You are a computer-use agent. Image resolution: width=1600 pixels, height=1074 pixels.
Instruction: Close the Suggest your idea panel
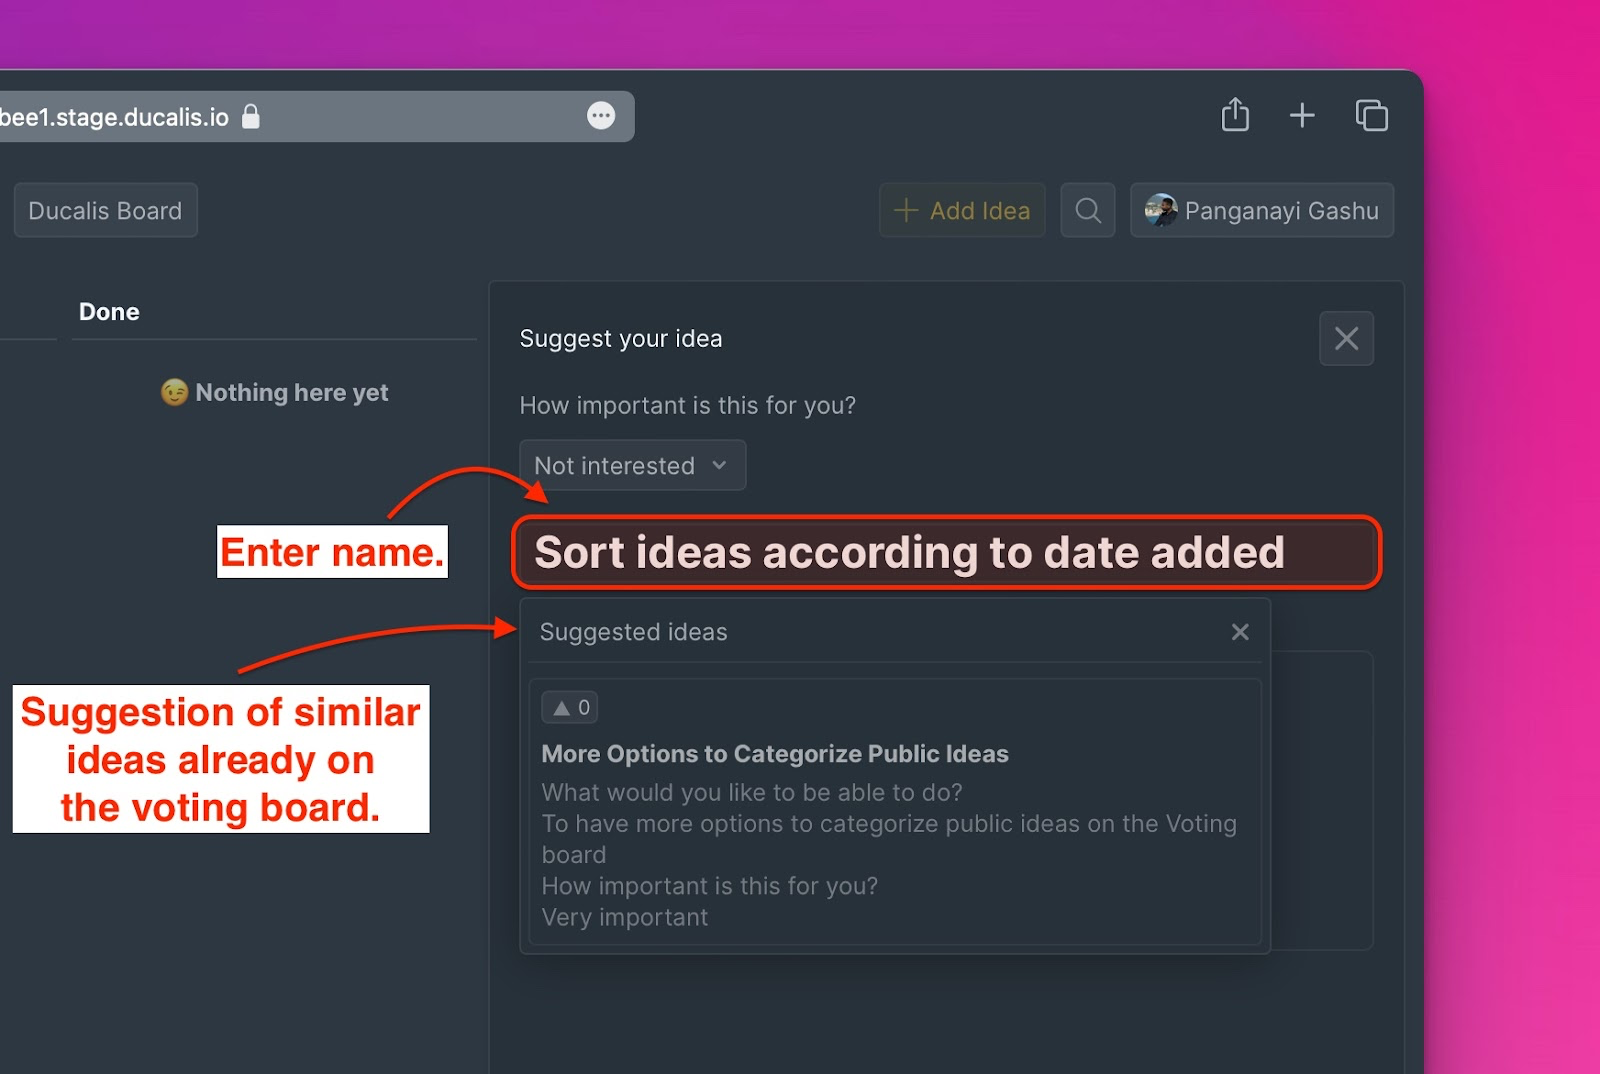[x=1346, y=338]
